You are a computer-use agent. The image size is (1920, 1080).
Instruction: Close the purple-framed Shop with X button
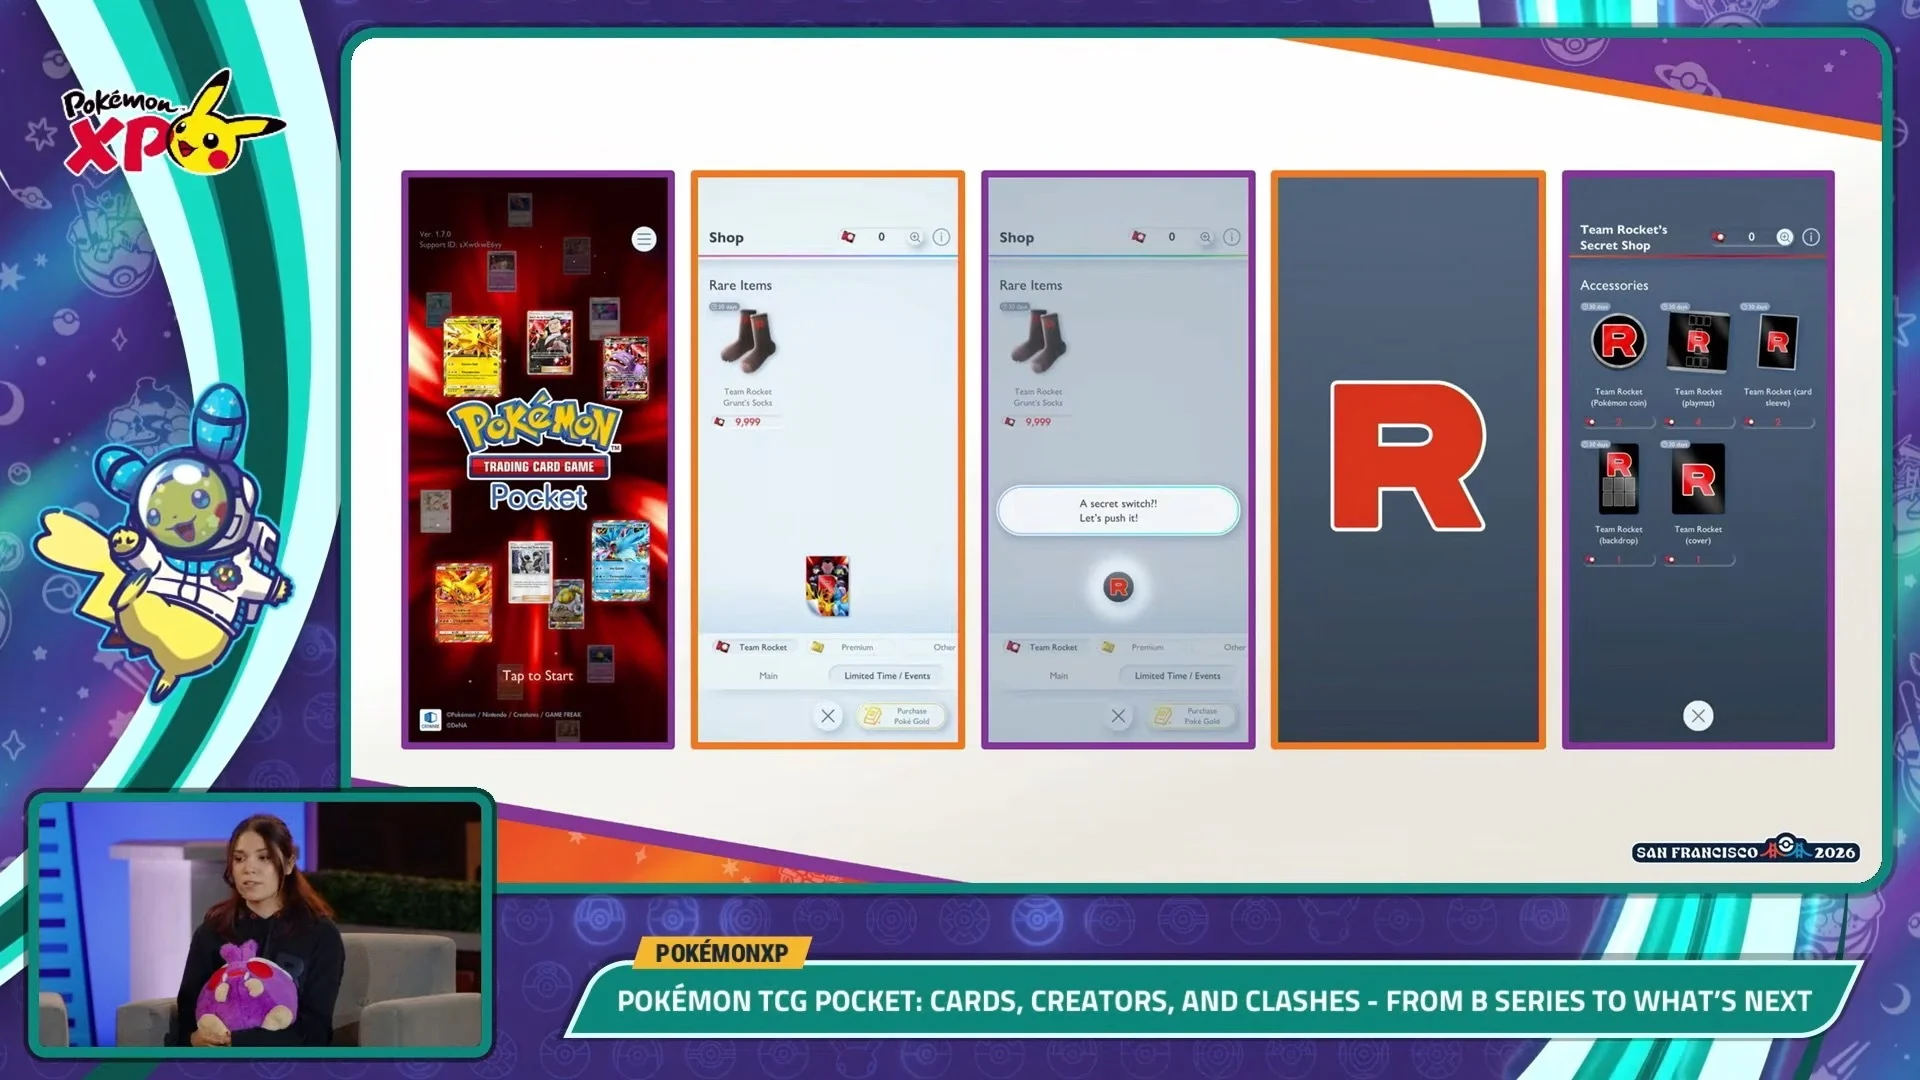coord(1118,716)
